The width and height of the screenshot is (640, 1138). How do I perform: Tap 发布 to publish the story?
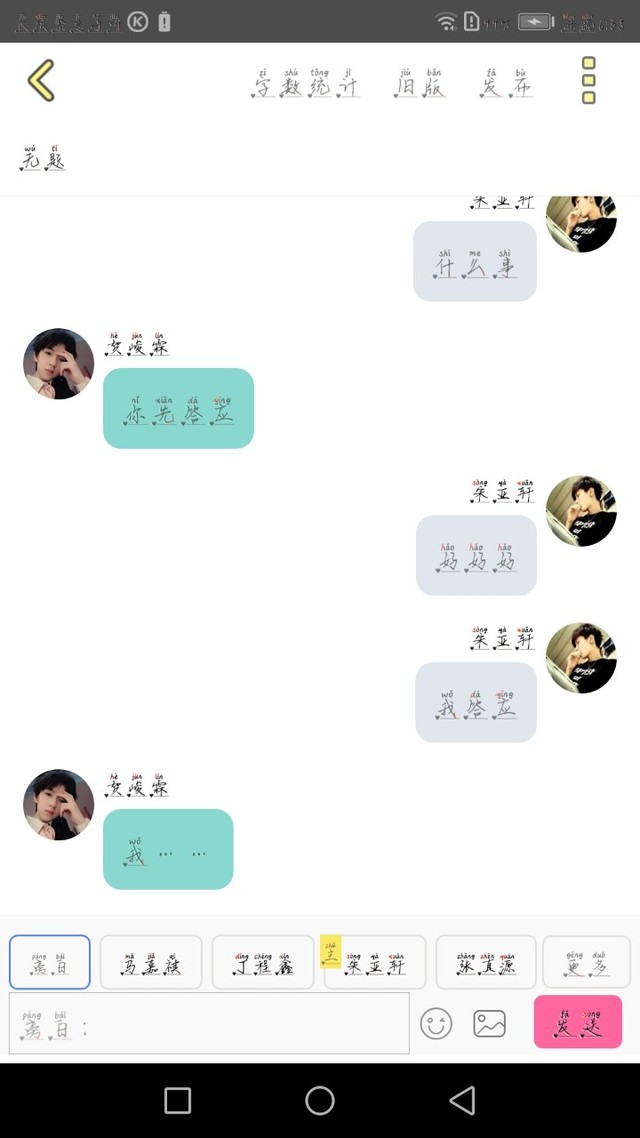506,83
